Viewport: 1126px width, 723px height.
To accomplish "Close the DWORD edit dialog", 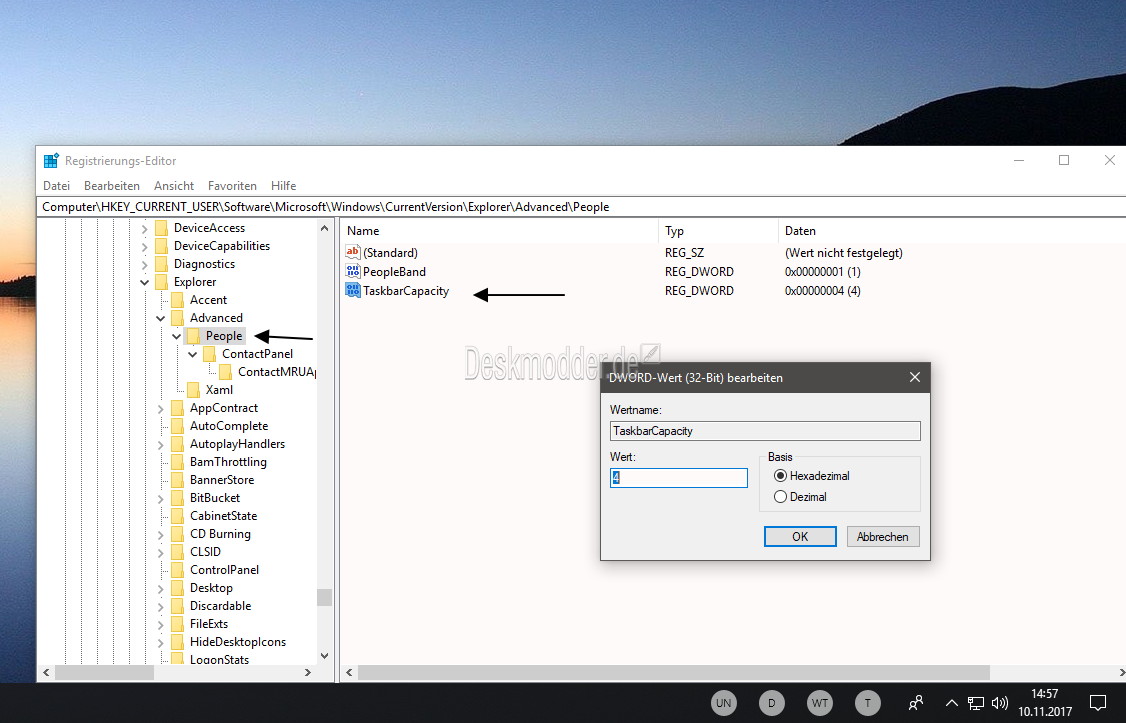I will pyautogui.click(x=914, y=377).
